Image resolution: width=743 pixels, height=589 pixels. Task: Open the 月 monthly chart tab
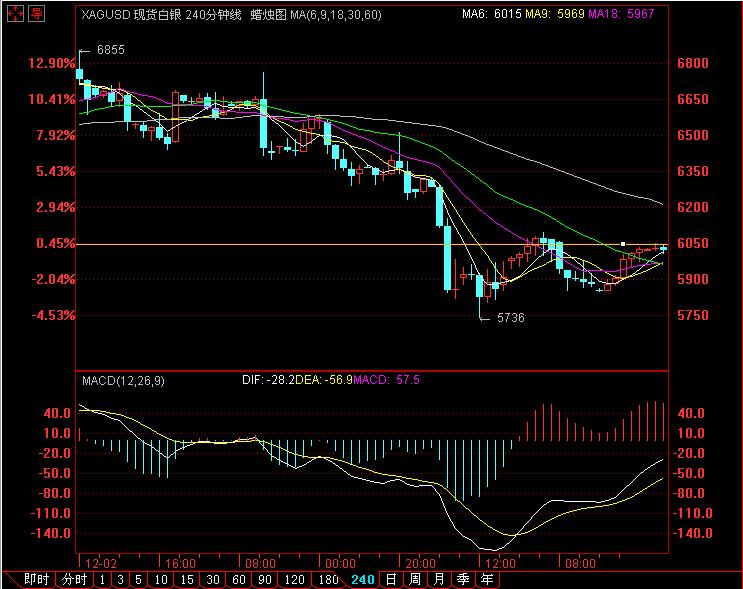click(438, 579)
